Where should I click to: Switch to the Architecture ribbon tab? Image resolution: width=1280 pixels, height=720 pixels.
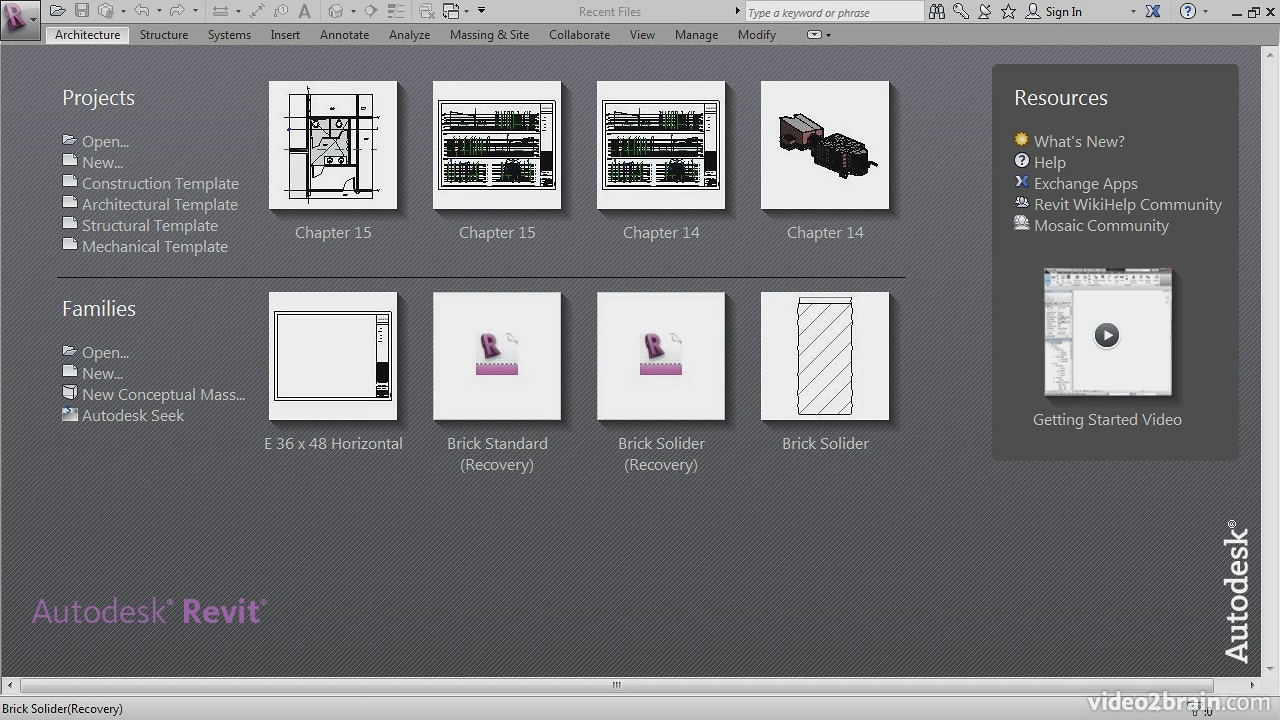pyautogui.click(x=87, y=34)
